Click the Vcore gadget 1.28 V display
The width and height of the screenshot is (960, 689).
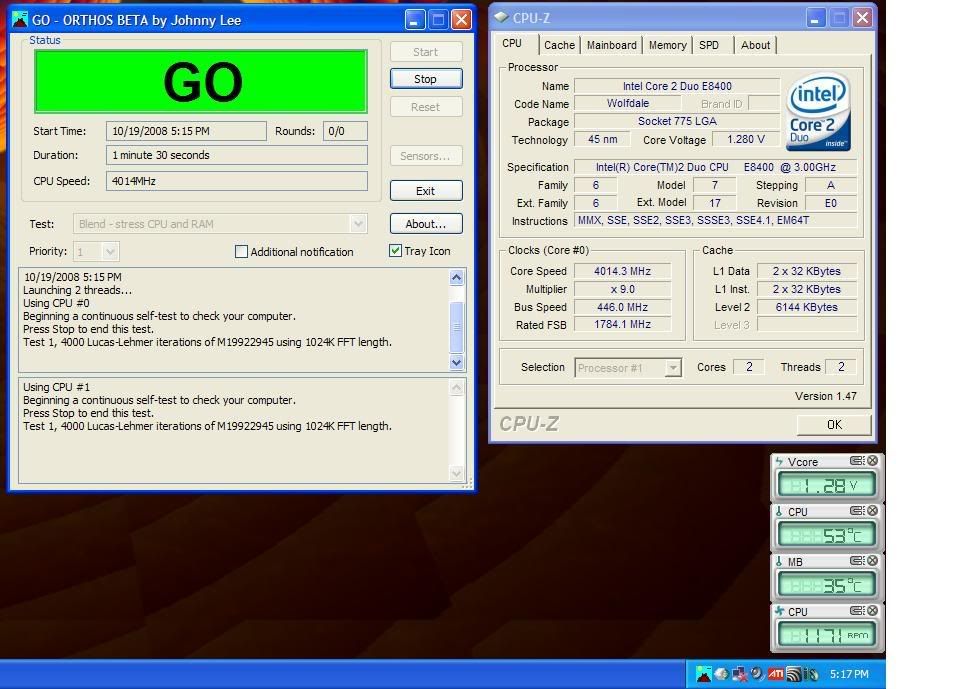point(826,486)
